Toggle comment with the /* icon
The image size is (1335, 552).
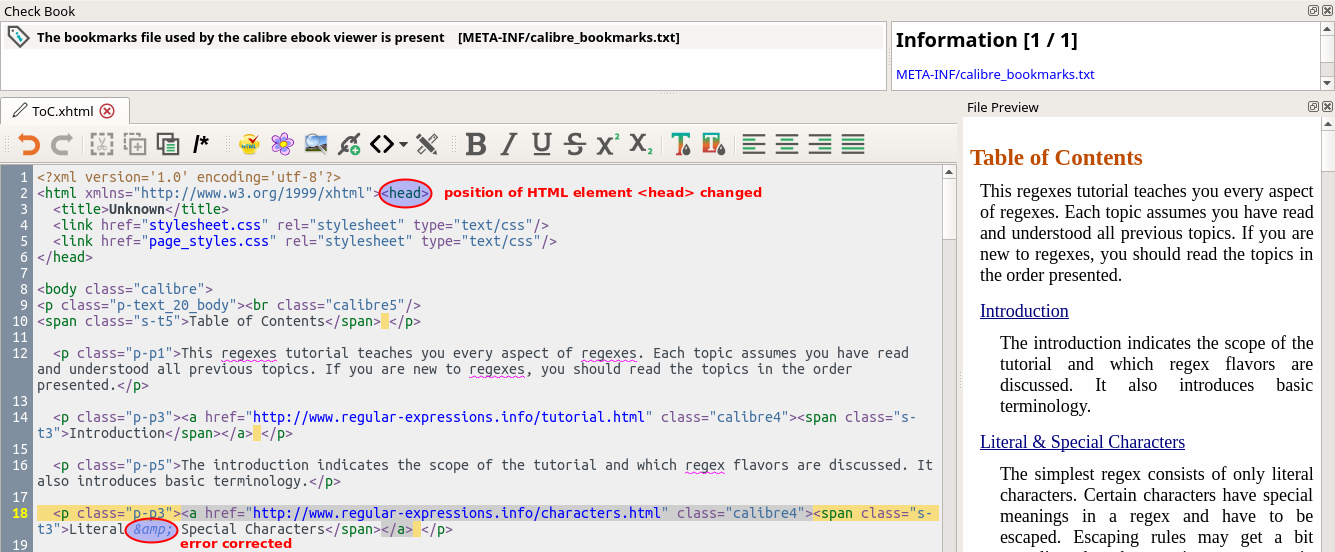tap(200, 144)
